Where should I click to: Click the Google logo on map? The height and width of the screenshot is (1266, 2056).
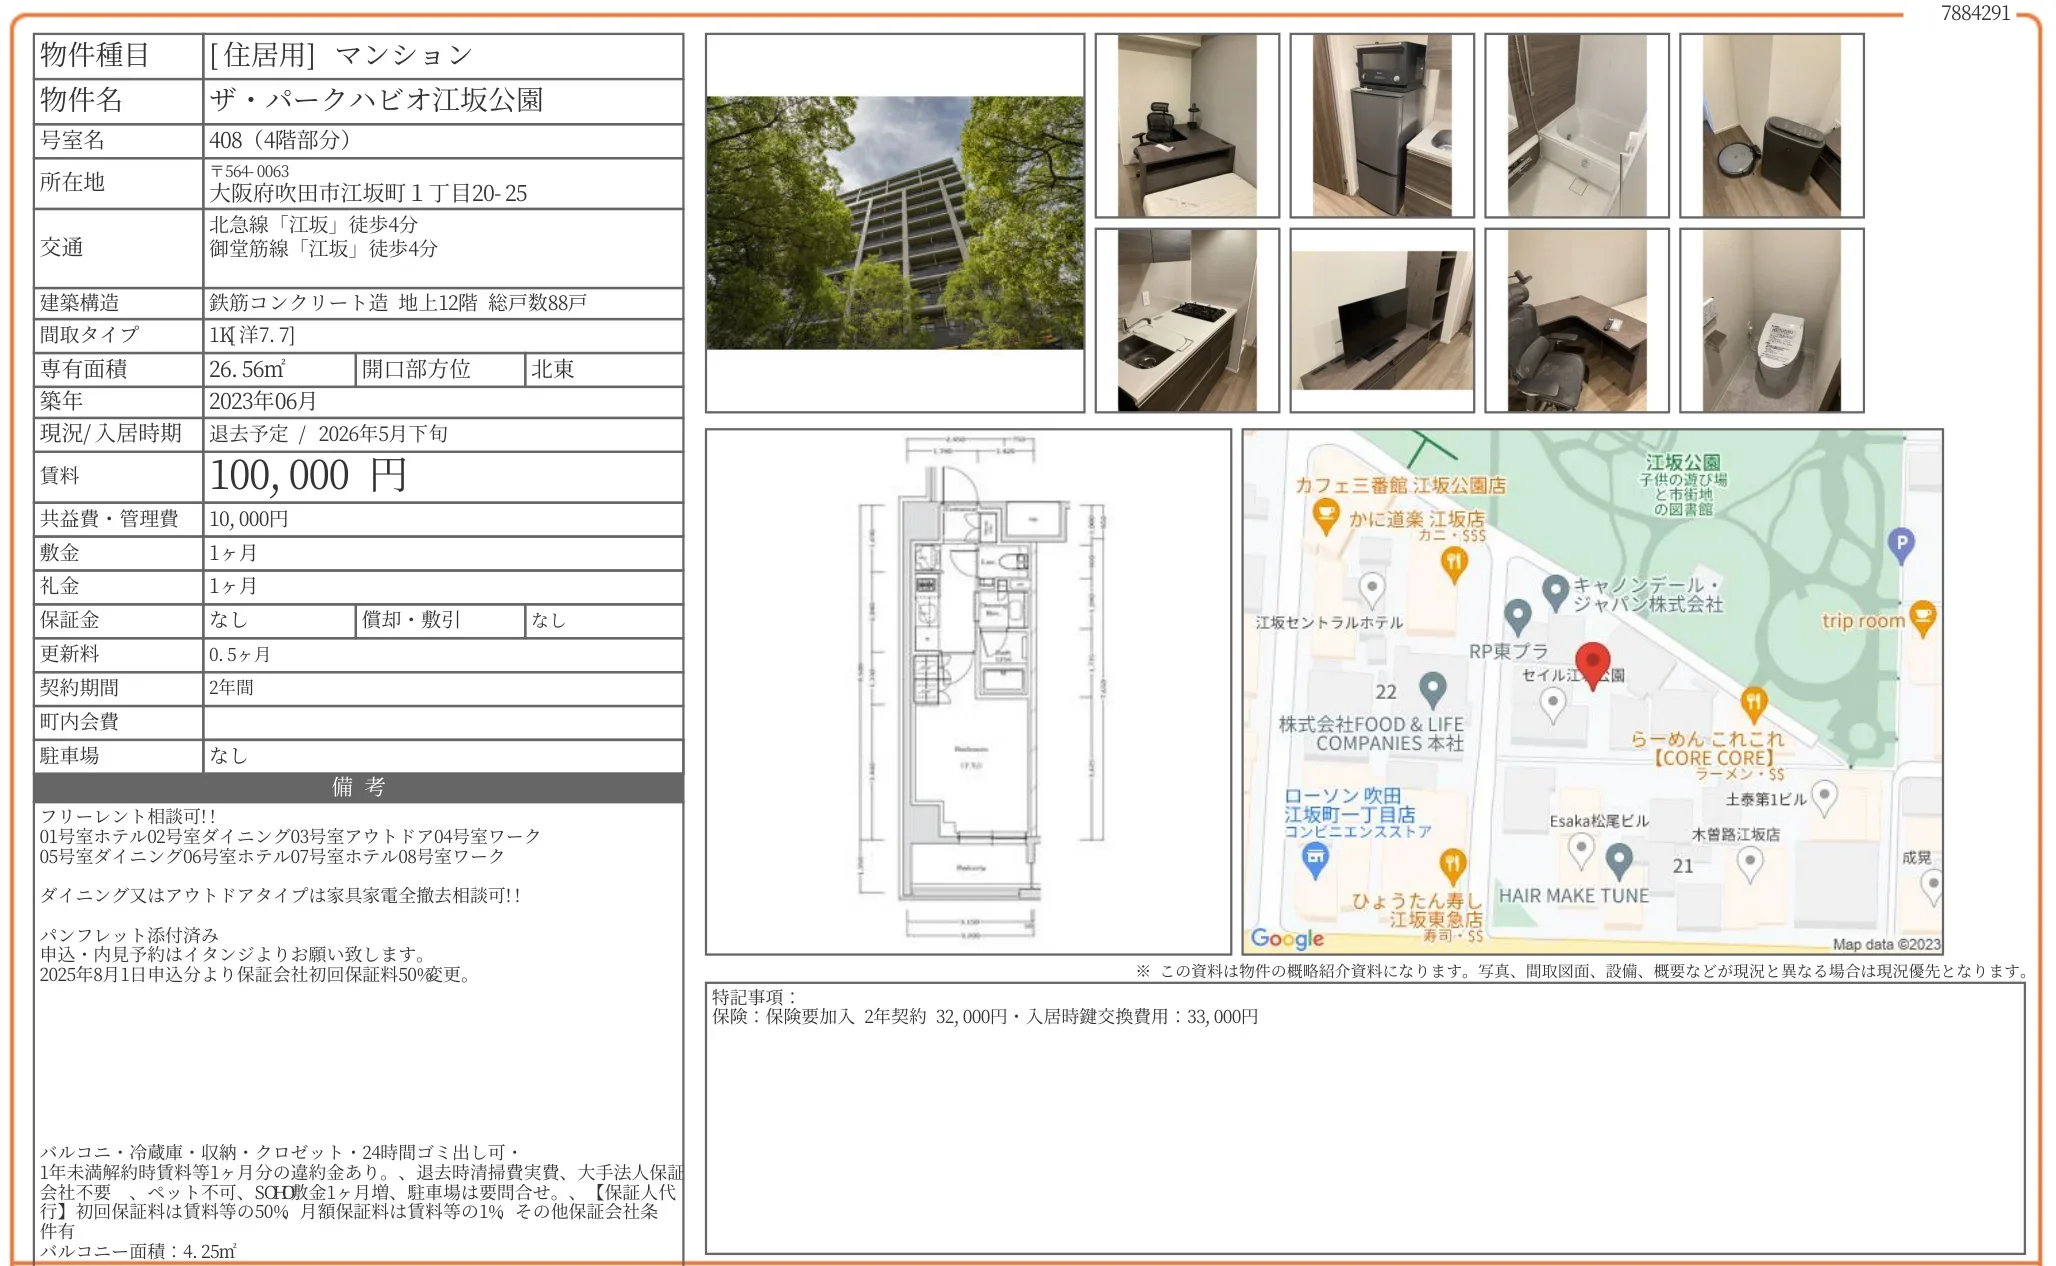click(1286, 938)
